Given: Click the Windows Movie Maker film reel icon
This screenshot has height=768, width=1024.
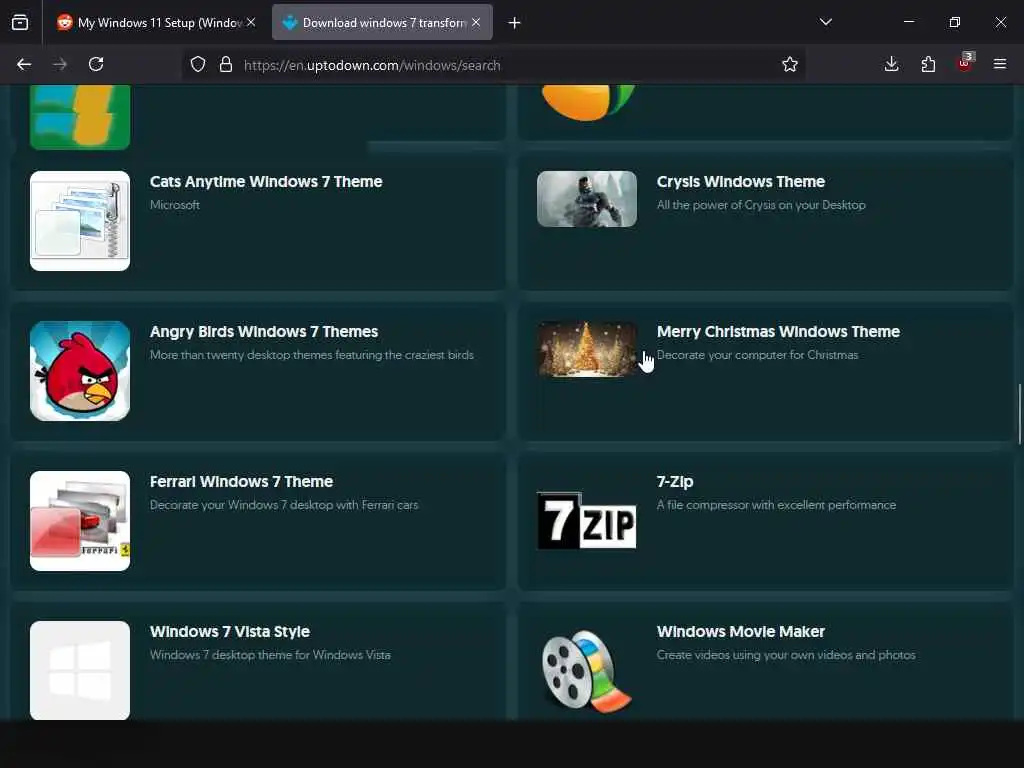Looking at the screenshot, I should pos(586,671).
